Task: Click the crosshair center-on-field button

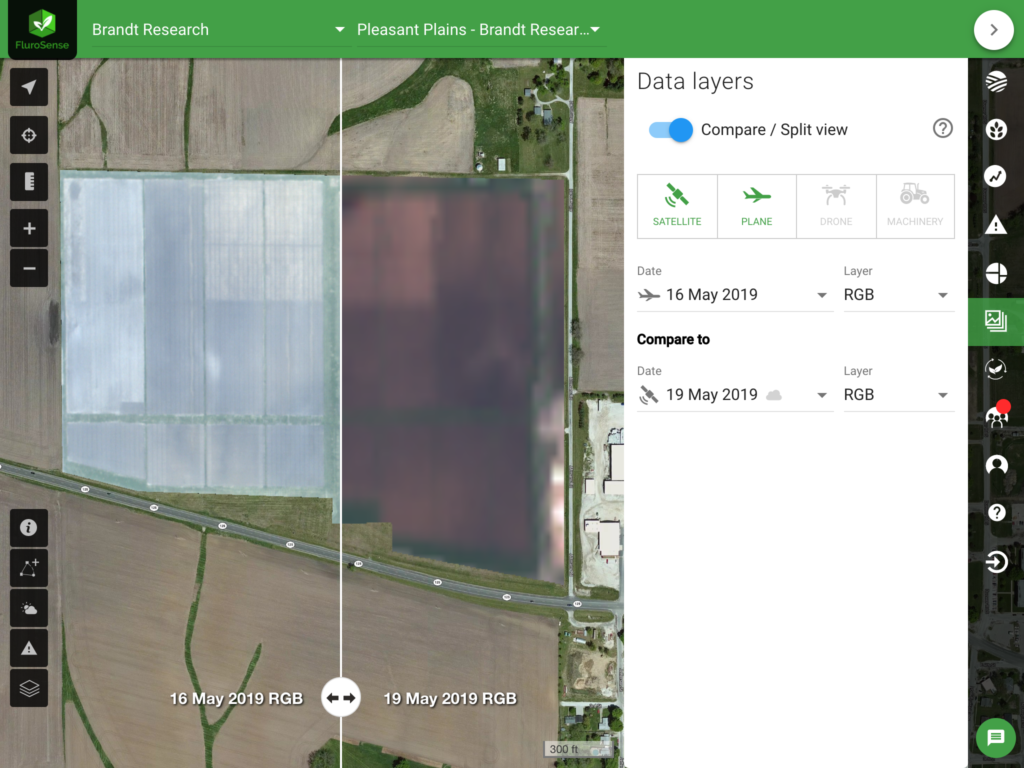Action: pyautogui.click(x=29, y=135)
